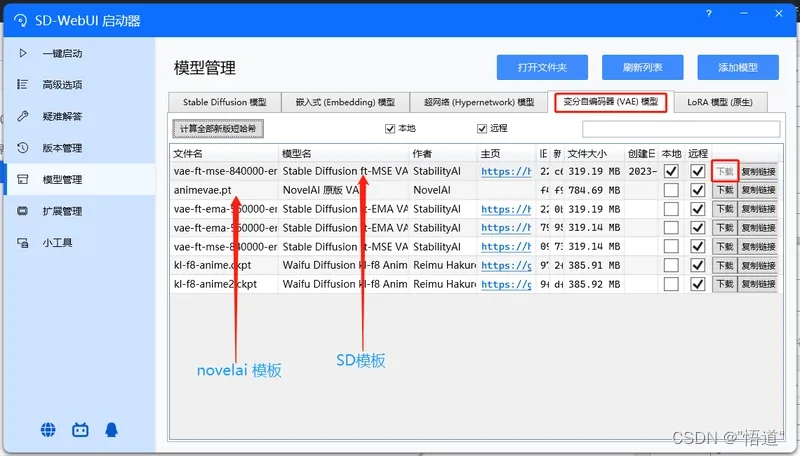Switch to 嵌入式 (Embedding) 模型 tab
800x456 pixels.
[x=345, y=102]
